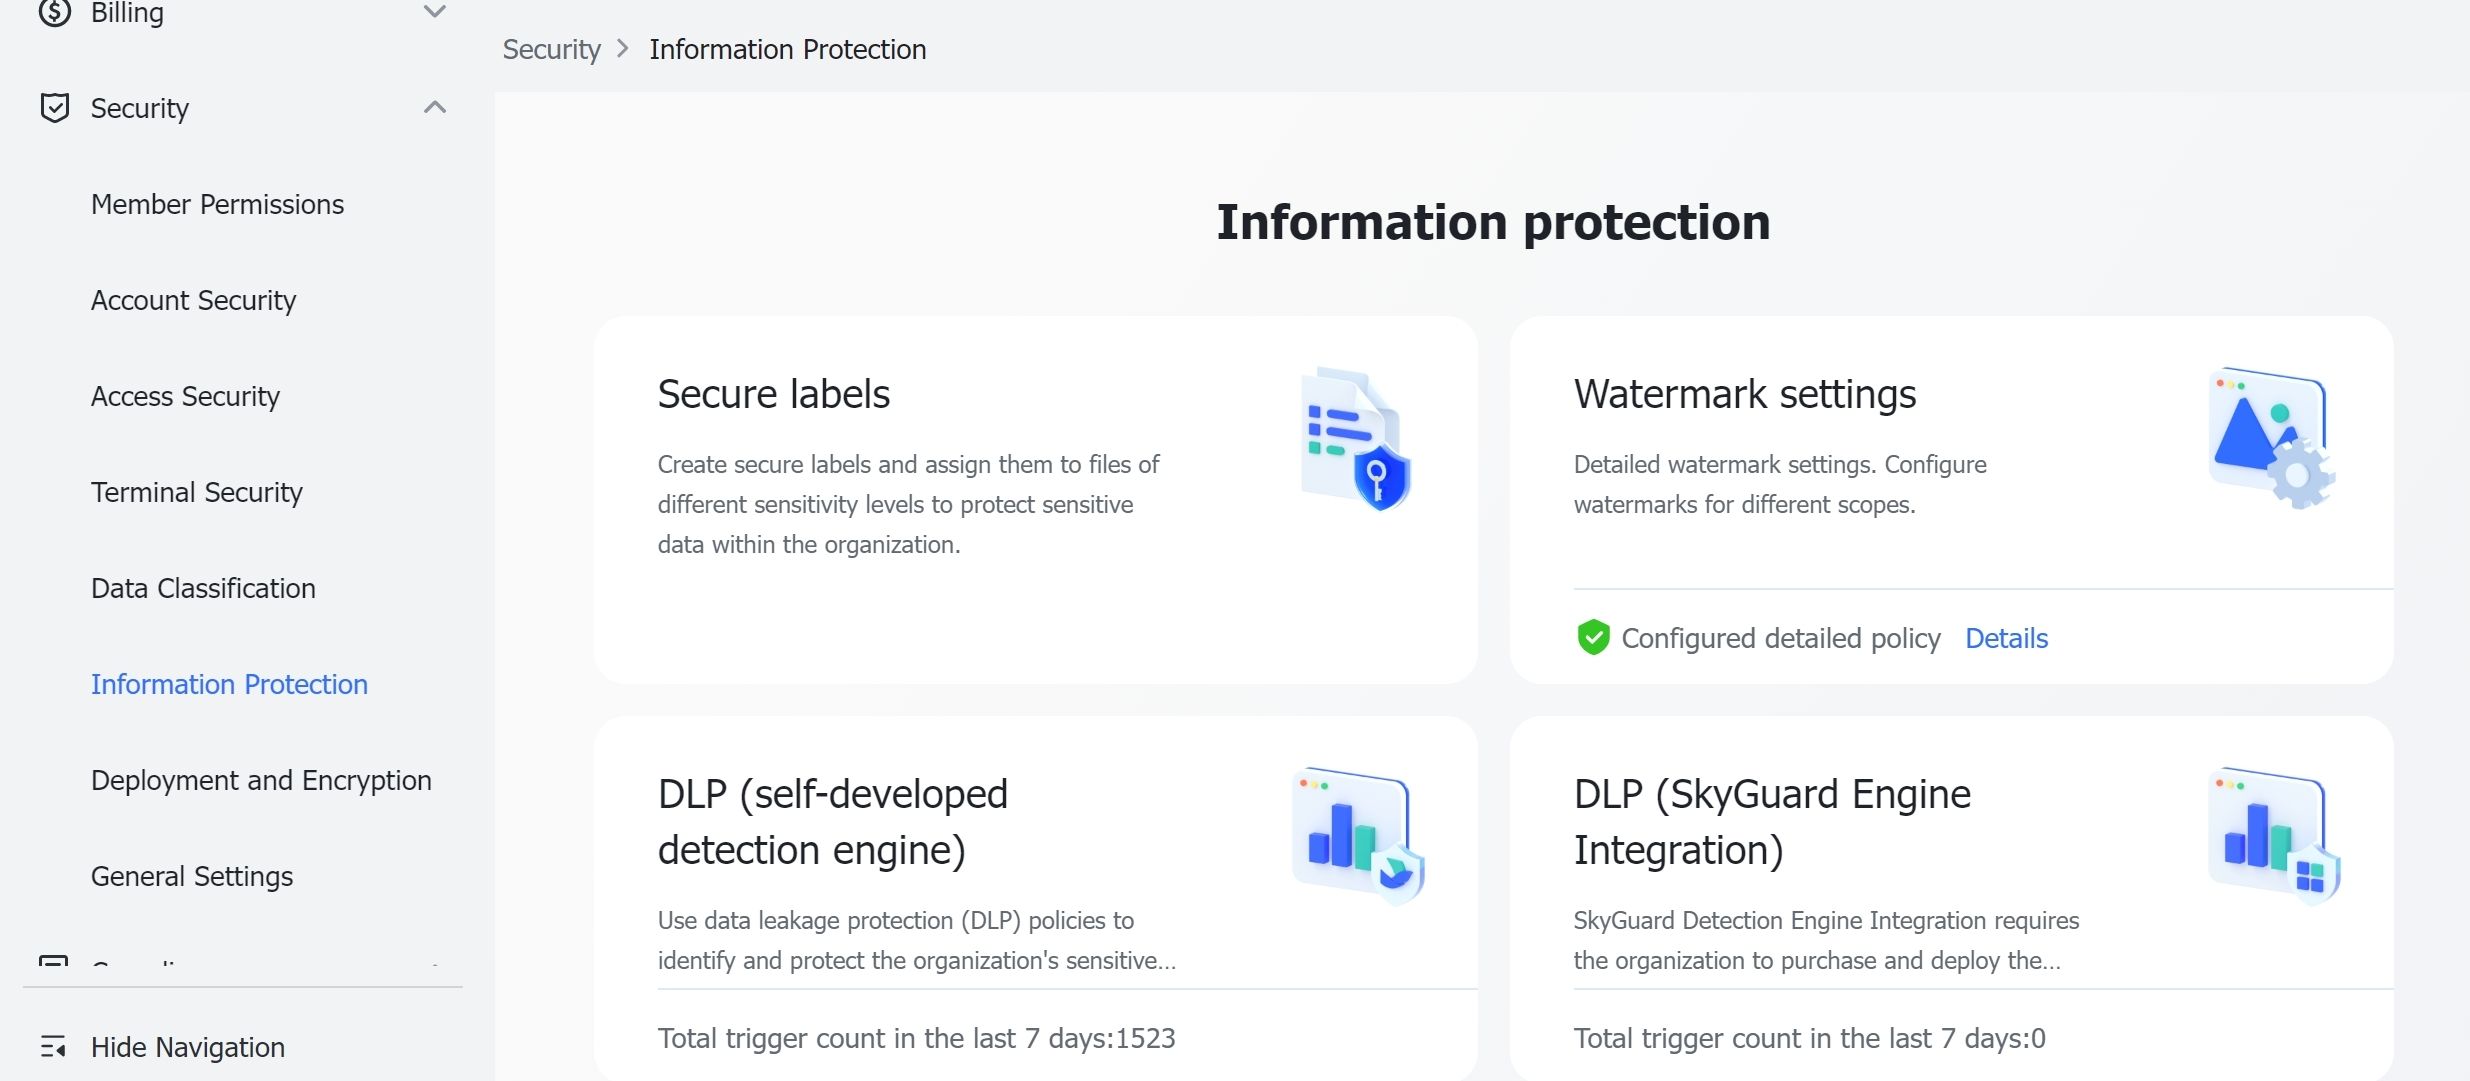The image size is (2470, 1081).
Task: Click Security in the breadcrumb trail
Action: pyautogui.click(x=551, y=48)
